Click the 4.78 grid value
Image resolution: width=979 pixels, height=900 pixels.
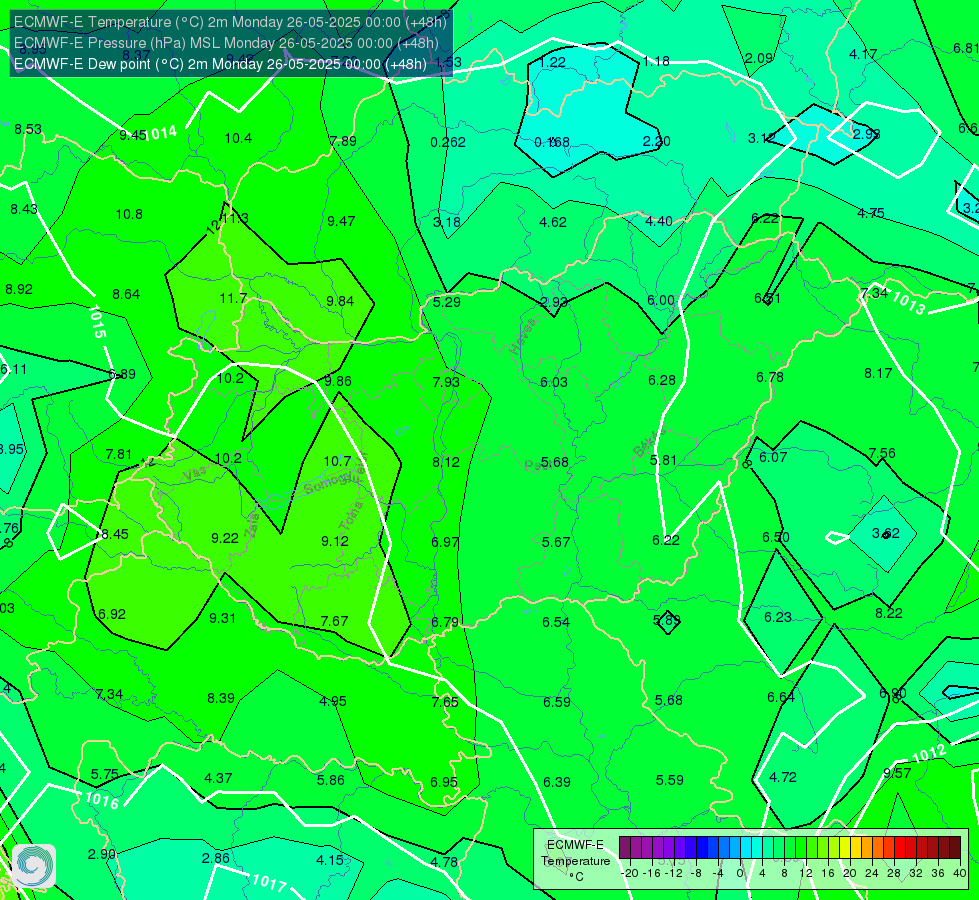[x=444, y=863]
